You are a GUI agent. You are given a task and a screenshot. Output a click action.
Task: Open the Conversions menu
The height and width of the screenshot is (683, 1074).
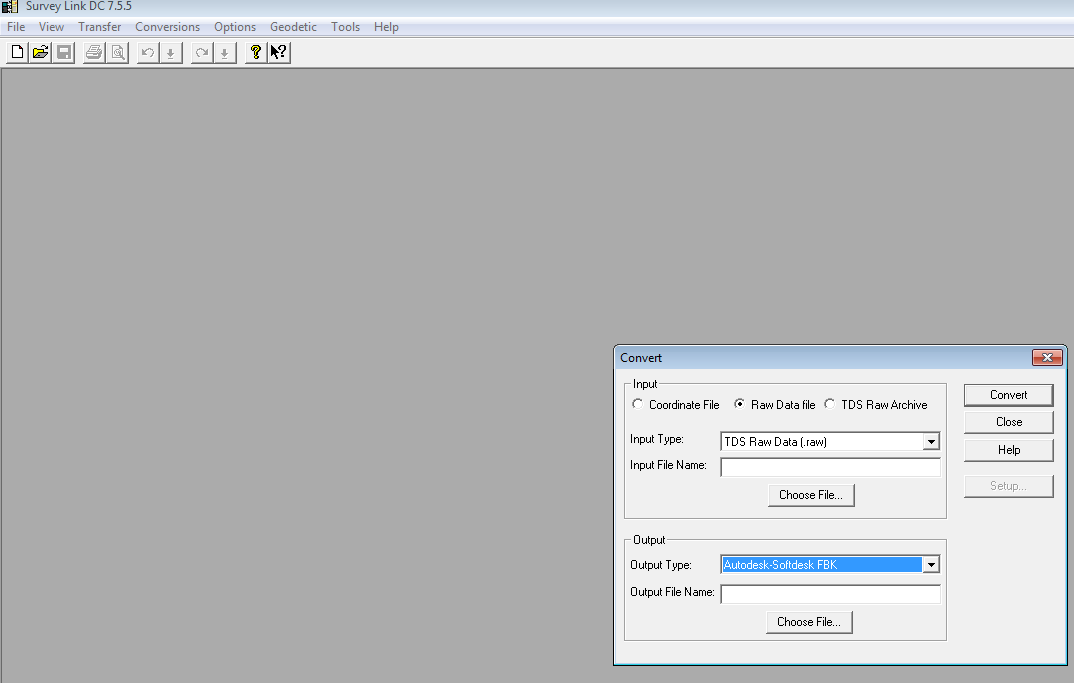click(x=167, y=26)
